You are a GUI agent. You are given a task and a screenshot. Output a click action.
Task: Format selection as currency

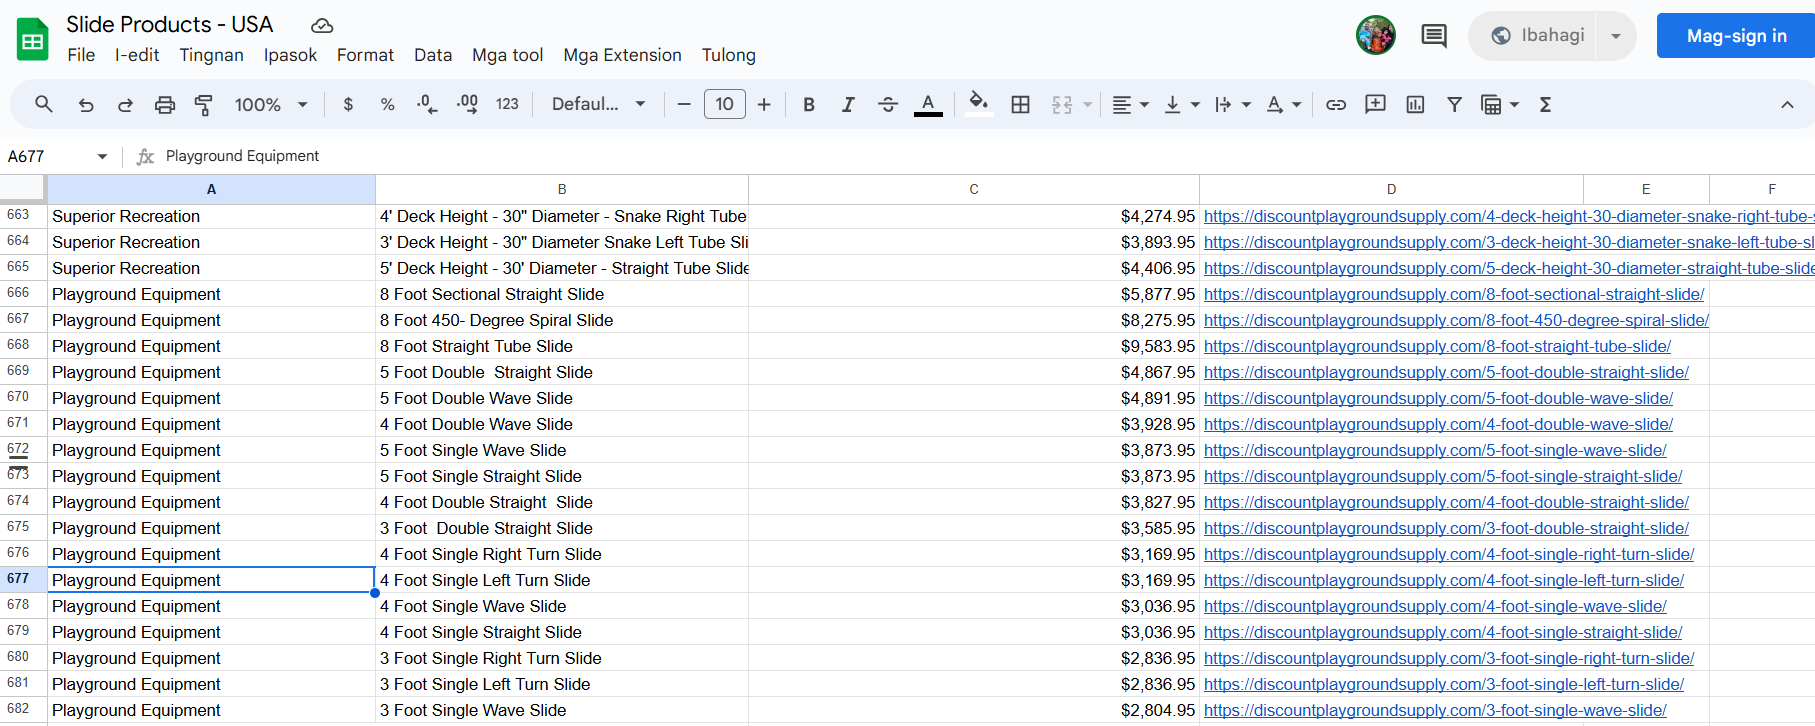tap(348, 104)
